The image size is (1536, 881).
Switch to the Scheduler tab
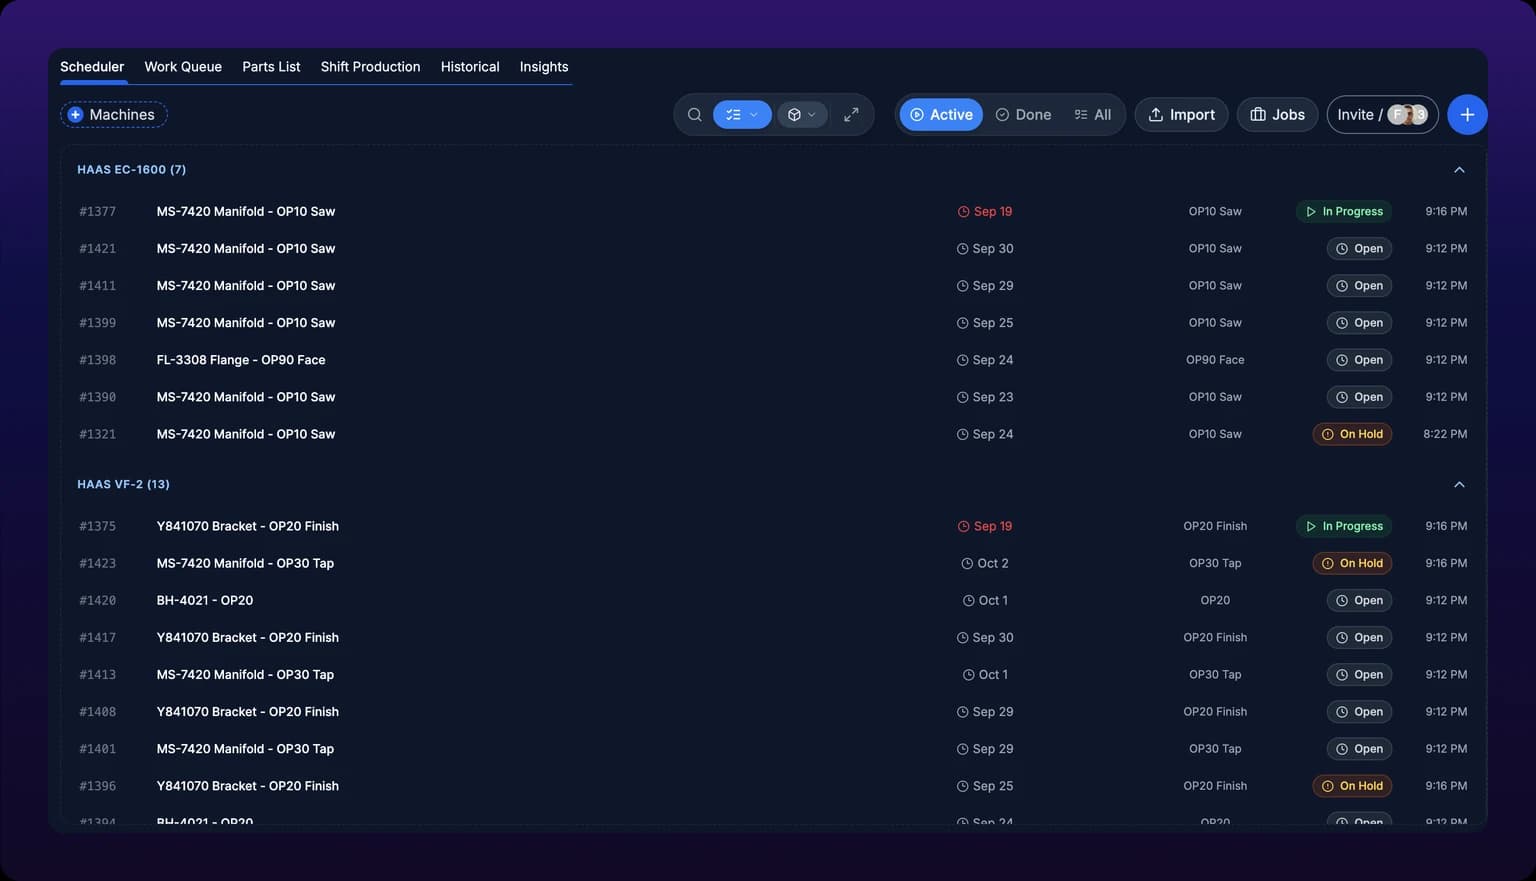pyautogui.click(x=92, y=67)
